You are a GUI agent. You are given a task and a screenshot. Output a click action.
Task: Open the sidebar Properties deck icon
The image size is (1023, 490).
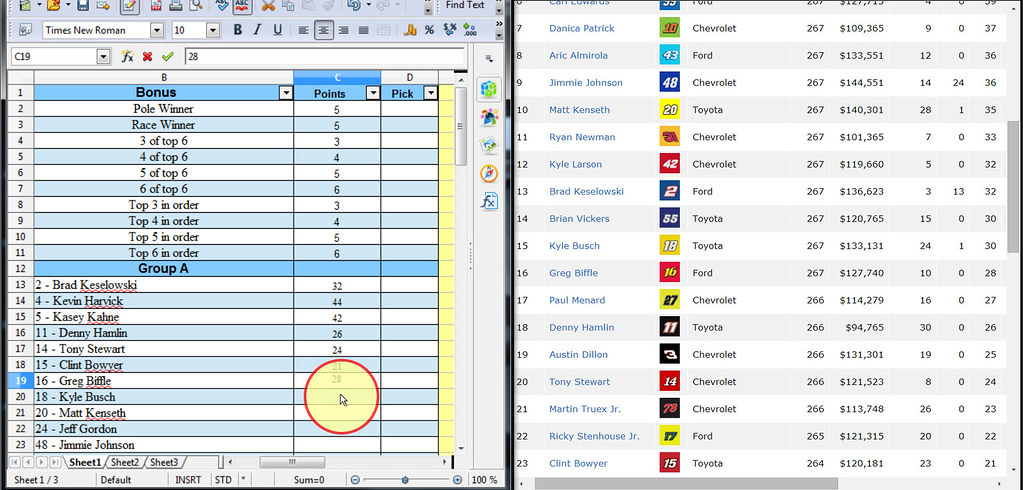tap(489, 89)
